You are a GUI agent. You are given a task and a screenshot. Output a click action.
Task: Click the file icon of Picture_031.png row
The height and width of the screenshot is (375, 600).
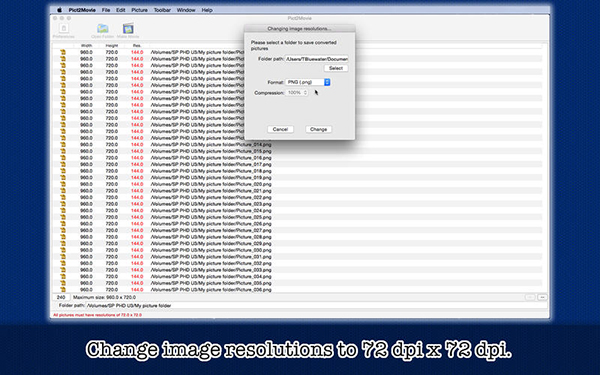pos(63,257)
